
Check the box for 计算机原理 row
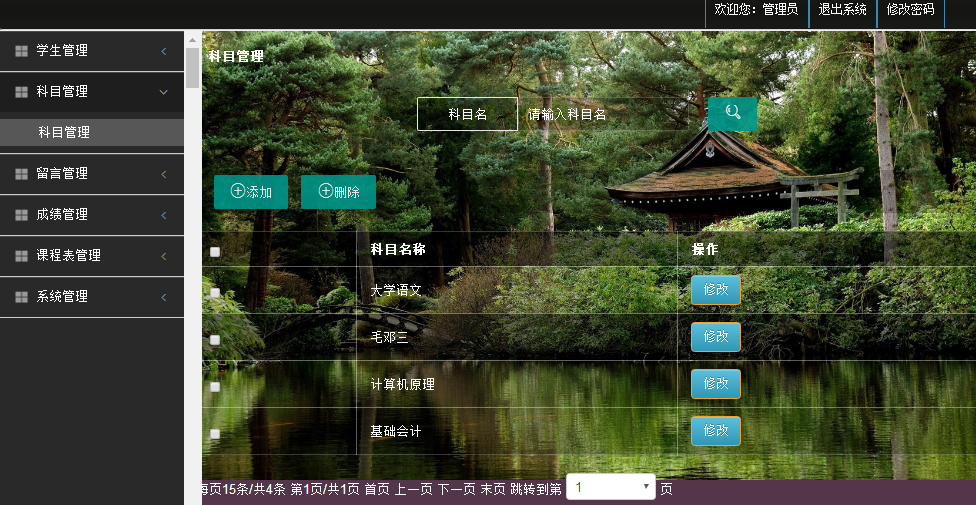pos(215,387)
